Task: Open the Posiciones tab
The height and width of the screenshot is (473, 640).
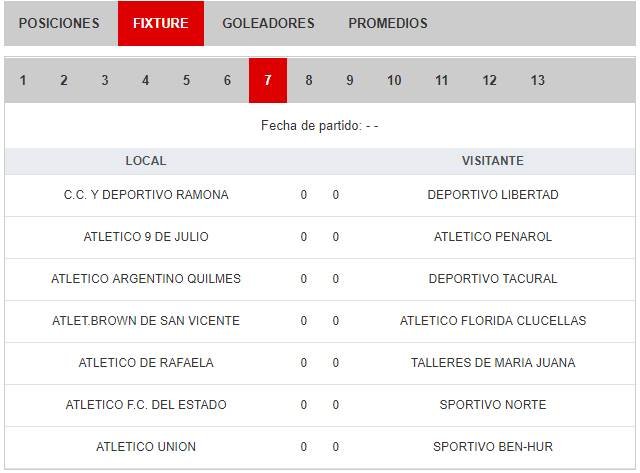Action: (x=59, y=23)
